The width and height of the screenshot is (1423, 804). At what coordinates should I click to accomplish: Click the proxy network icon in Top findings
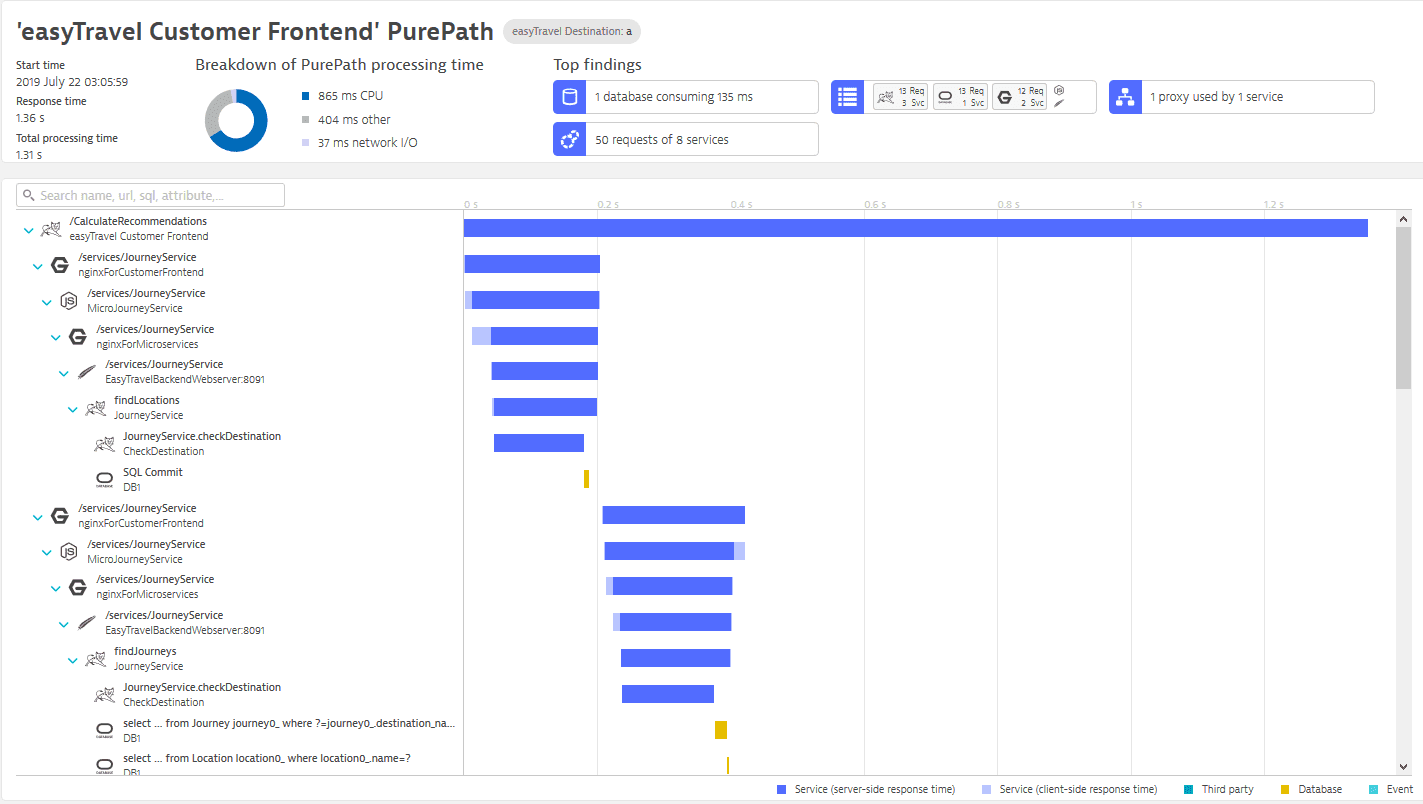[1126, 97]
